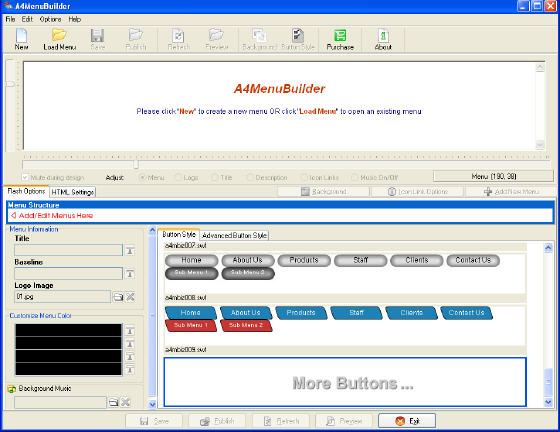Click the text style icon beside Baseline field
560x432 pixels.
130,274
